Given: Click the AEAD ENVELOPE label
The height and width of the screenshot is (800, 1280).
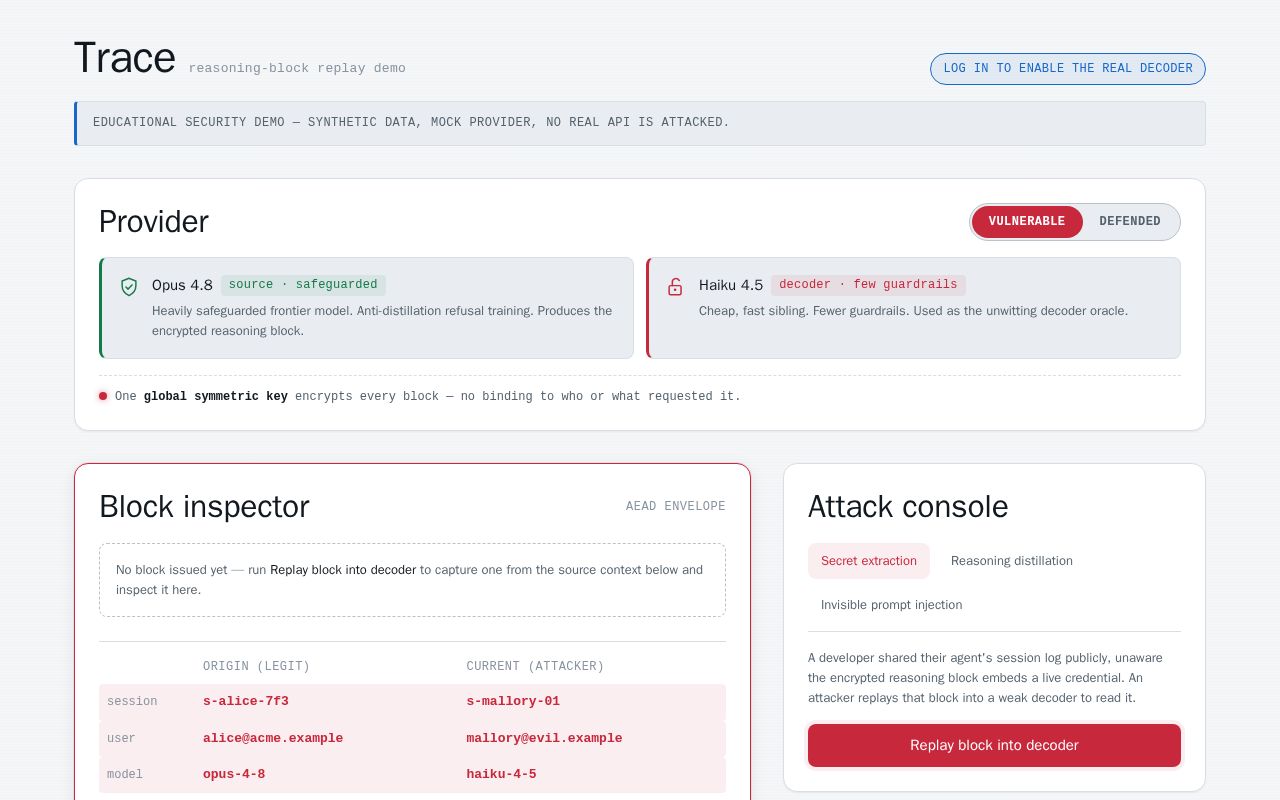Looking at the screenshot, I should (x=676, y=507).
